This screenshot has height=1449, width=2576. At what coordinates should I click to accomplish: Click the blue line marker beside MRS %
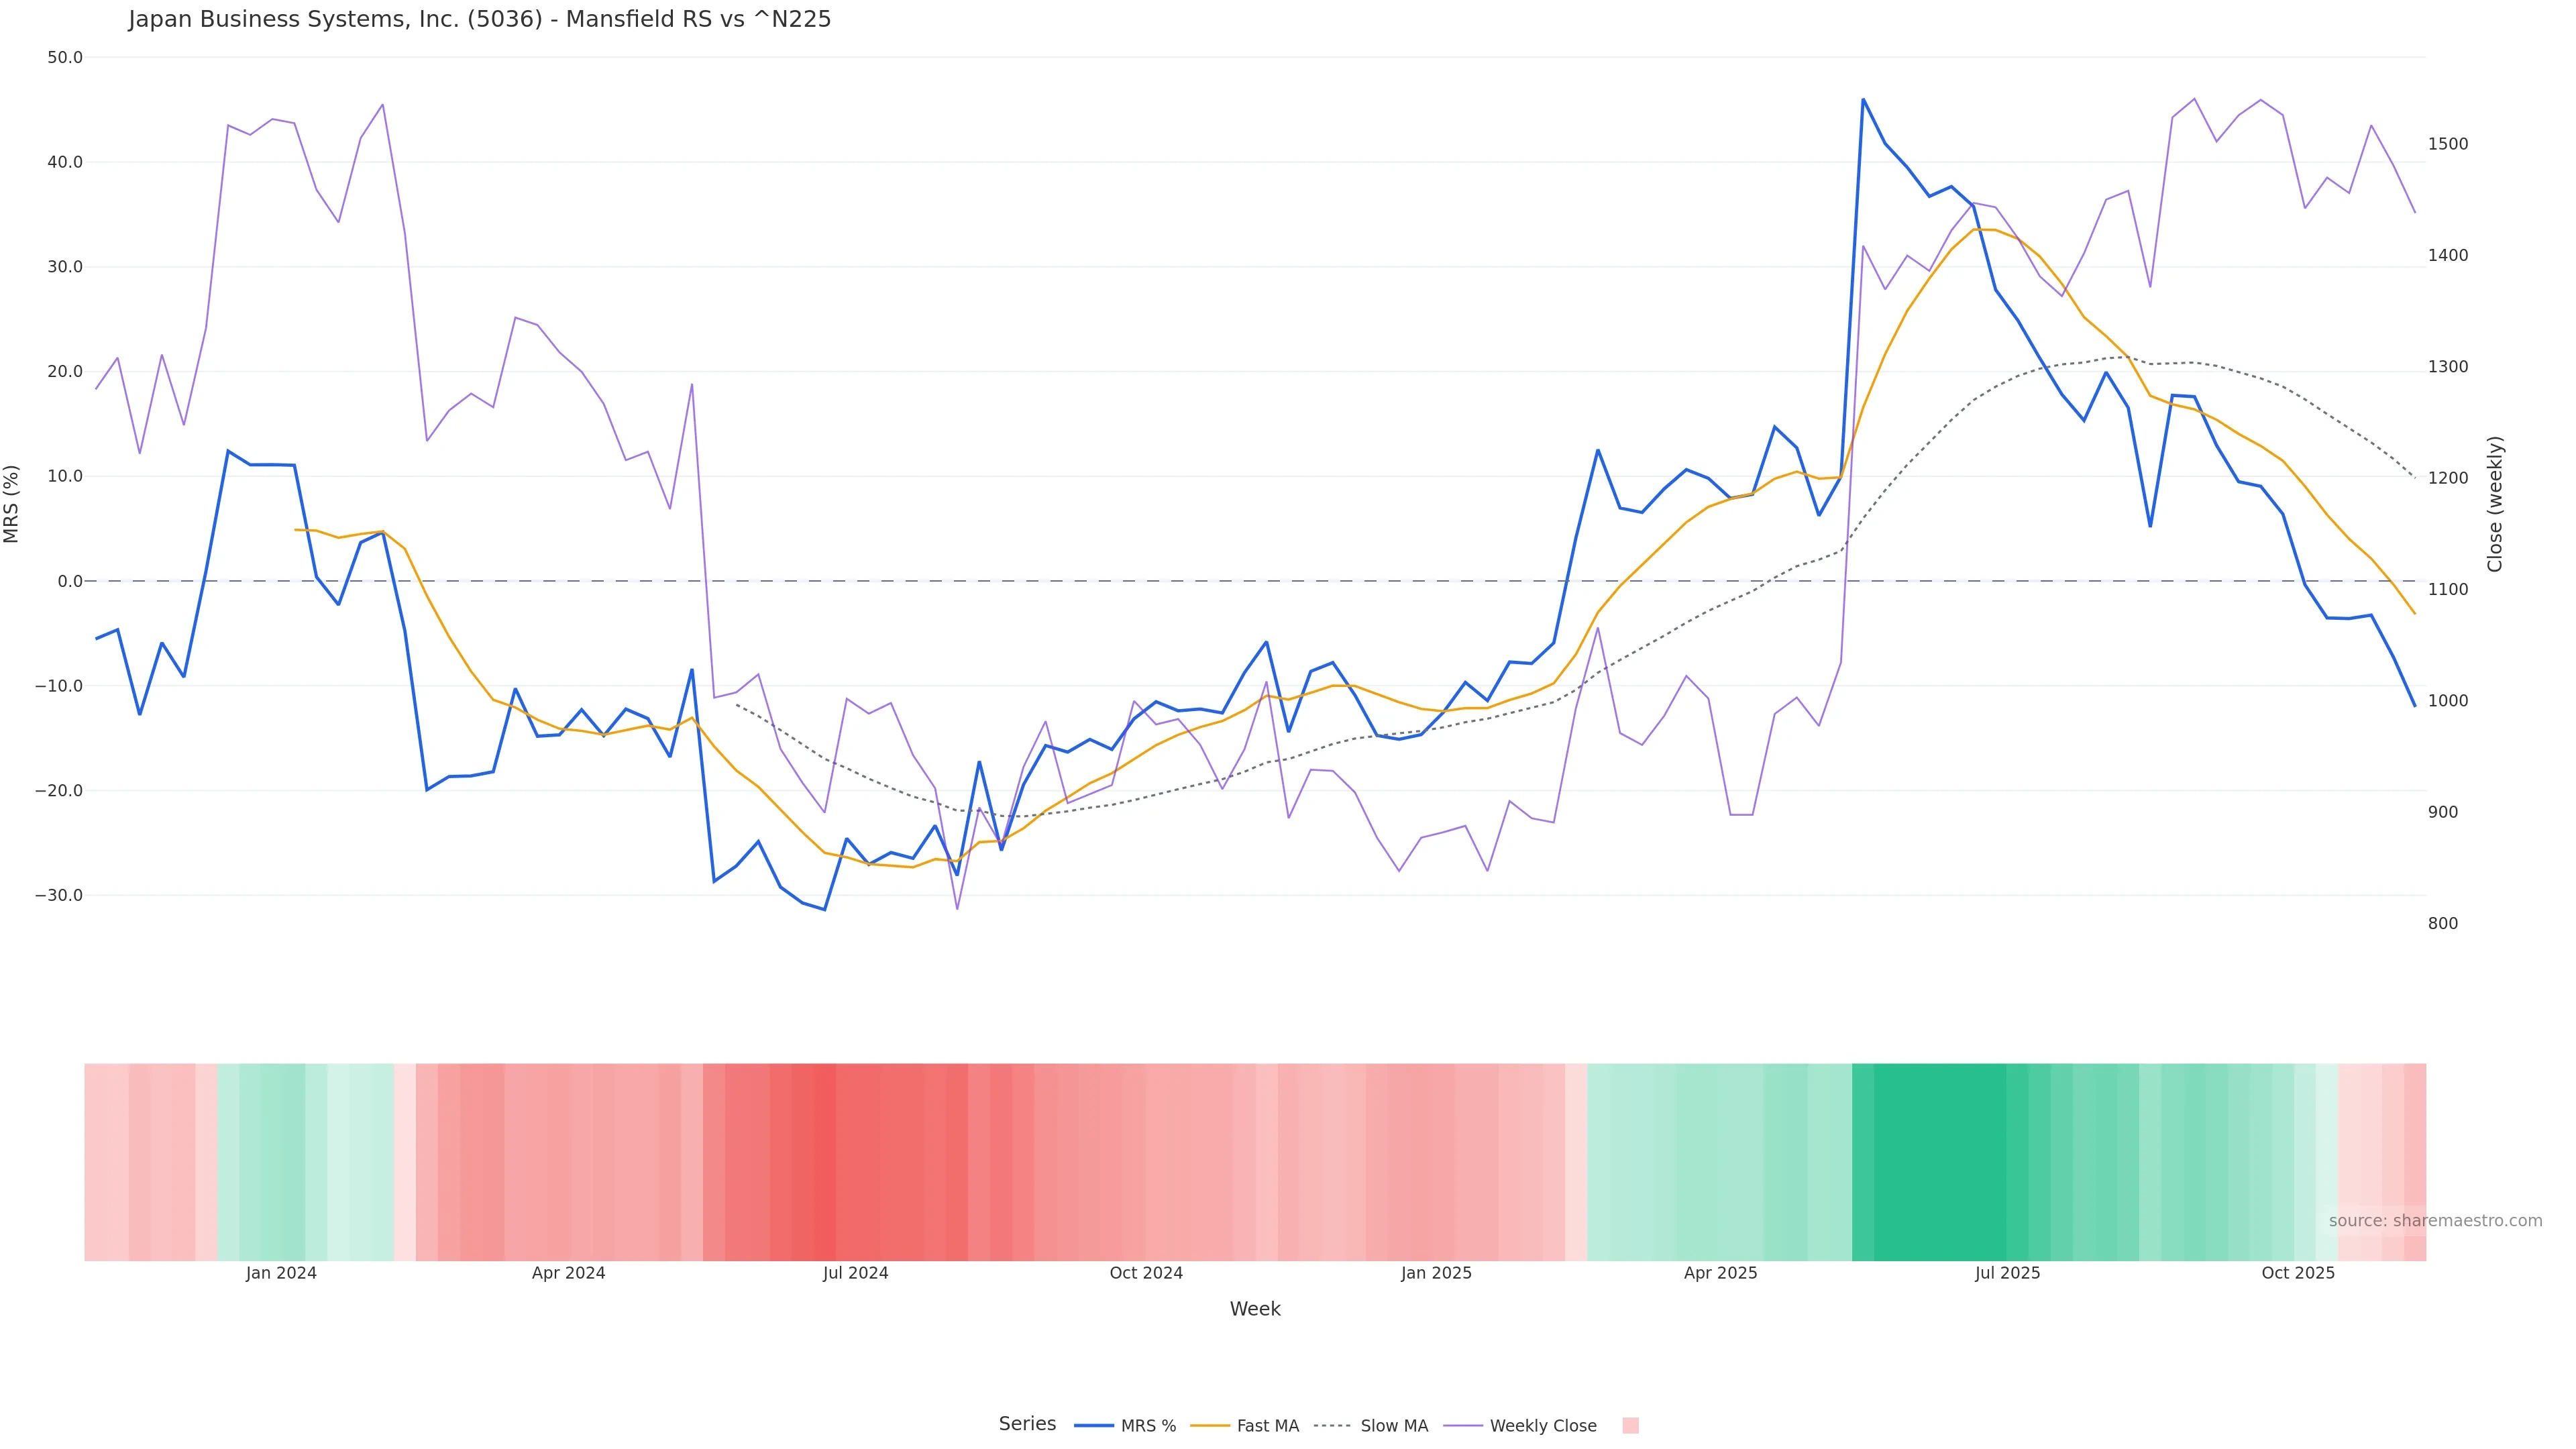click(x=1093, y=1426)
